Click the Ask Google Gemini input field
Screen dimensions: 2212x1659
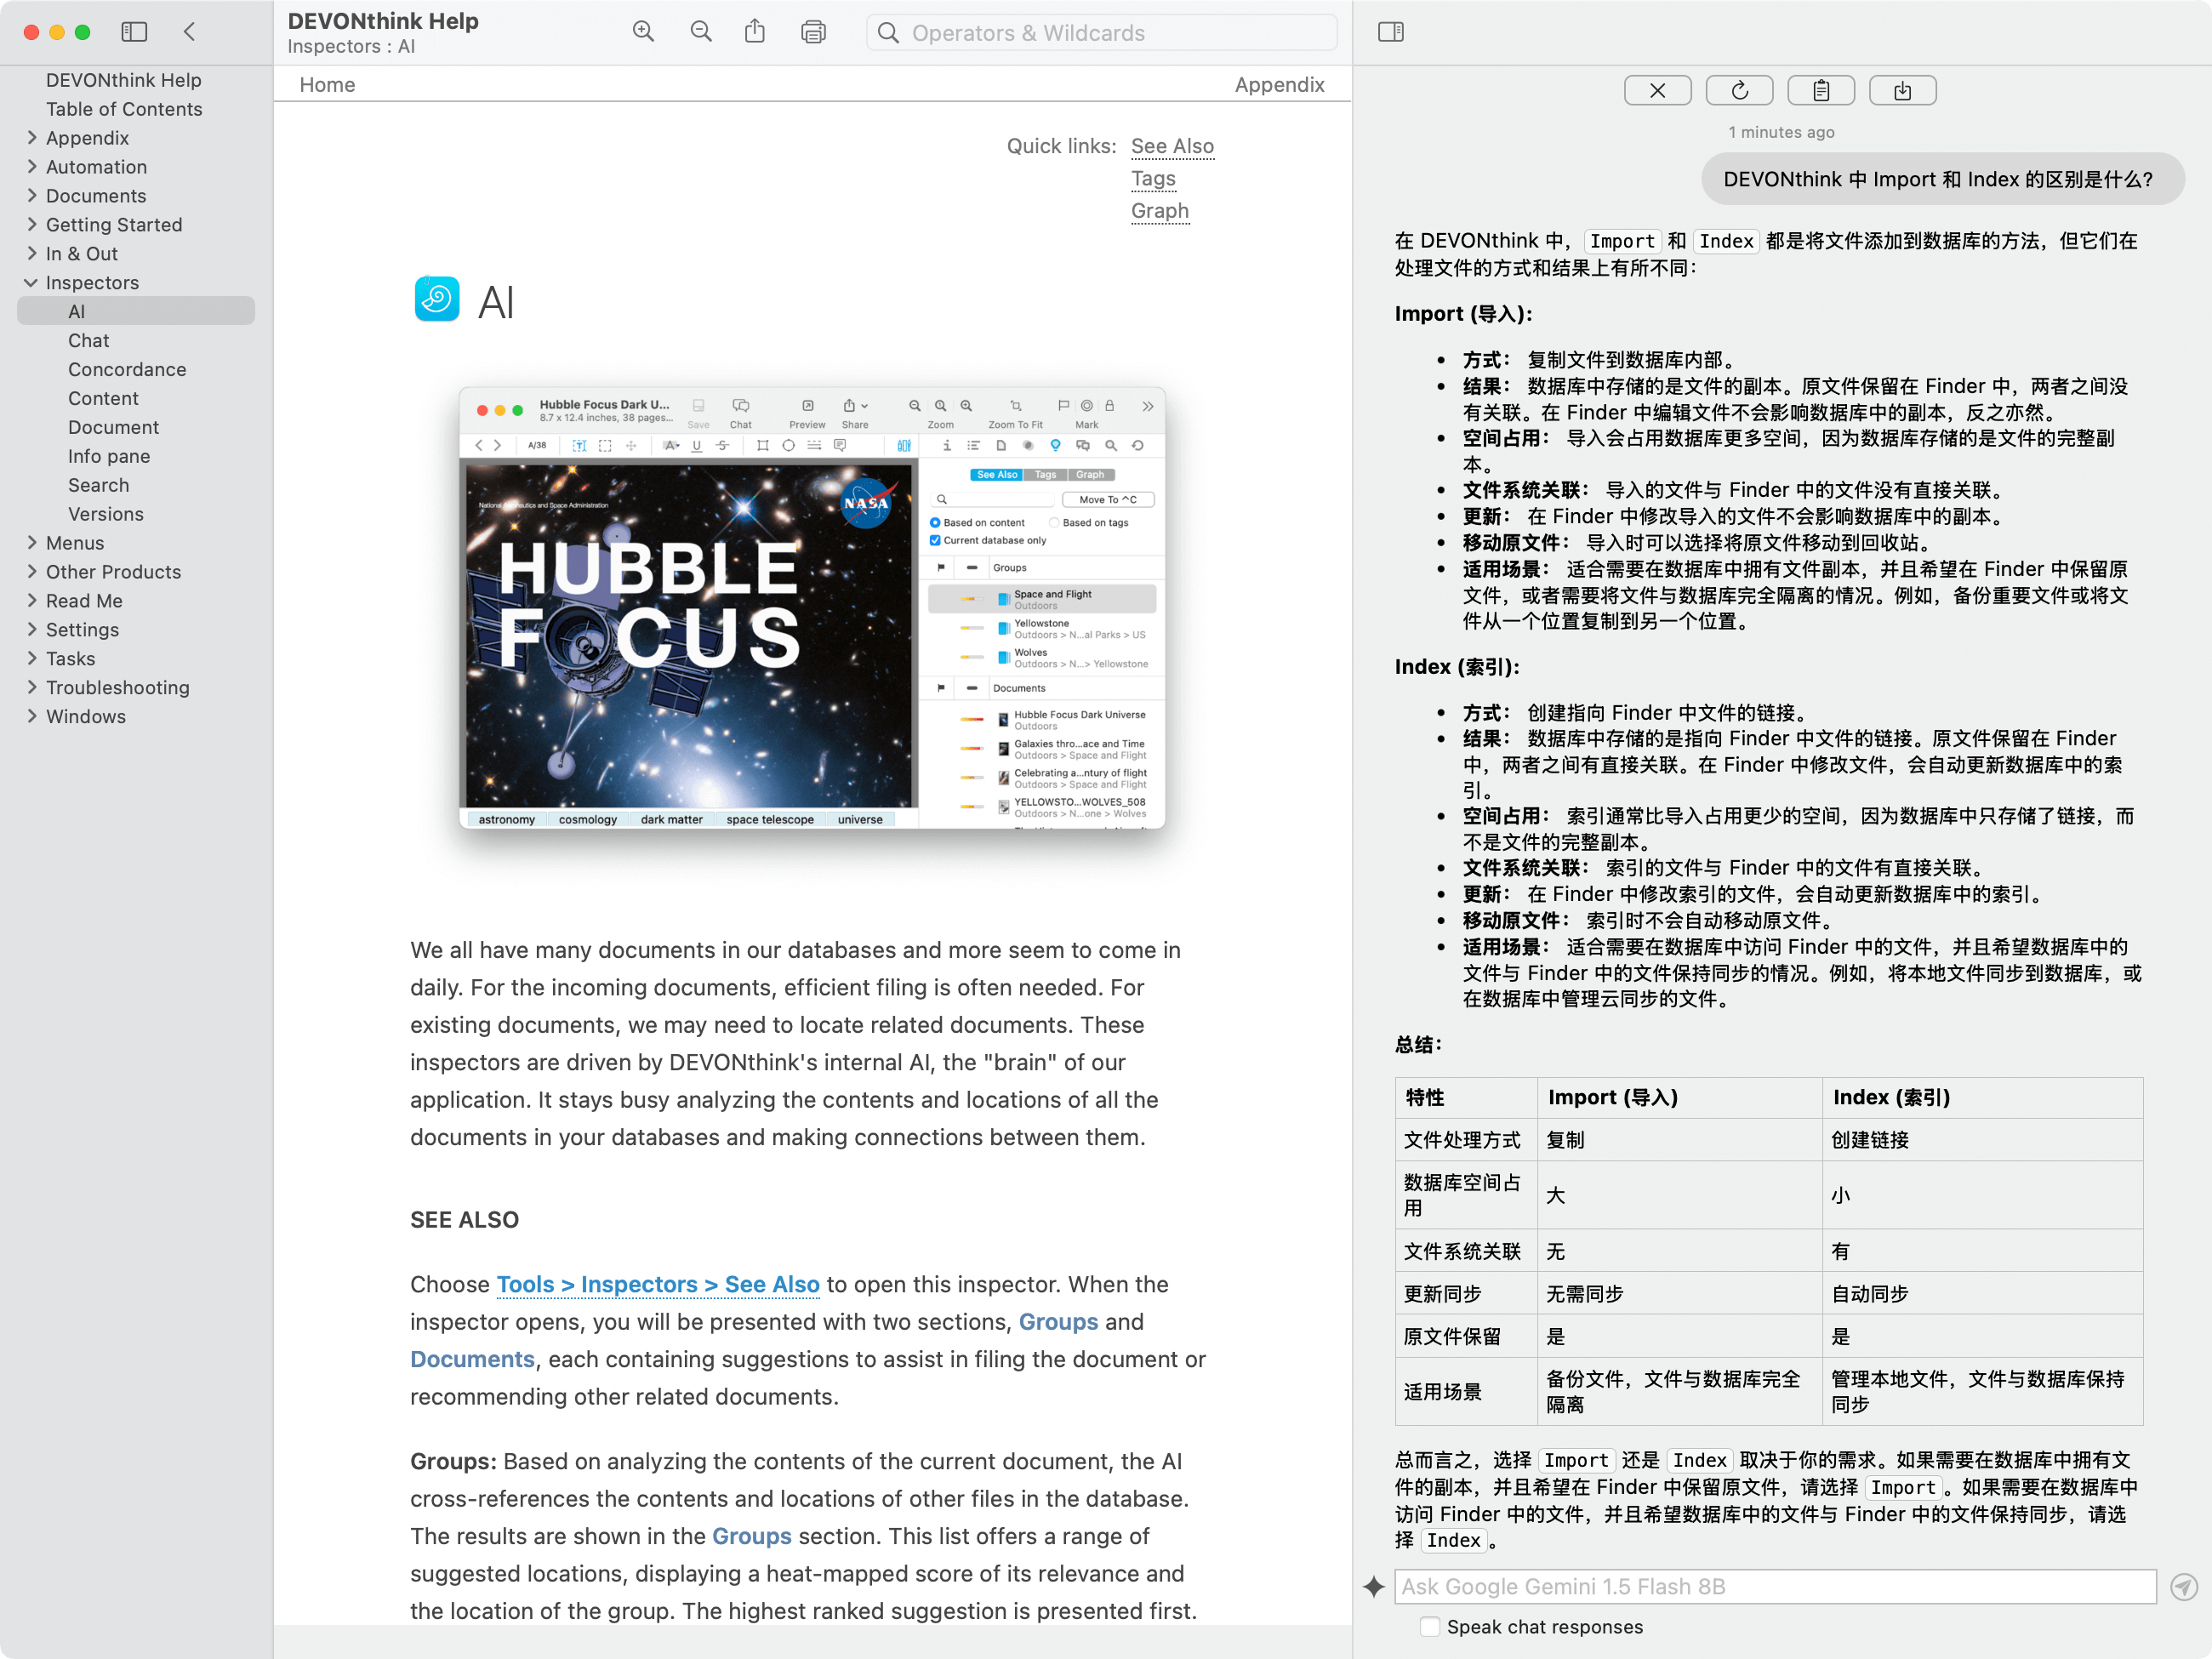[1774, 1587]
